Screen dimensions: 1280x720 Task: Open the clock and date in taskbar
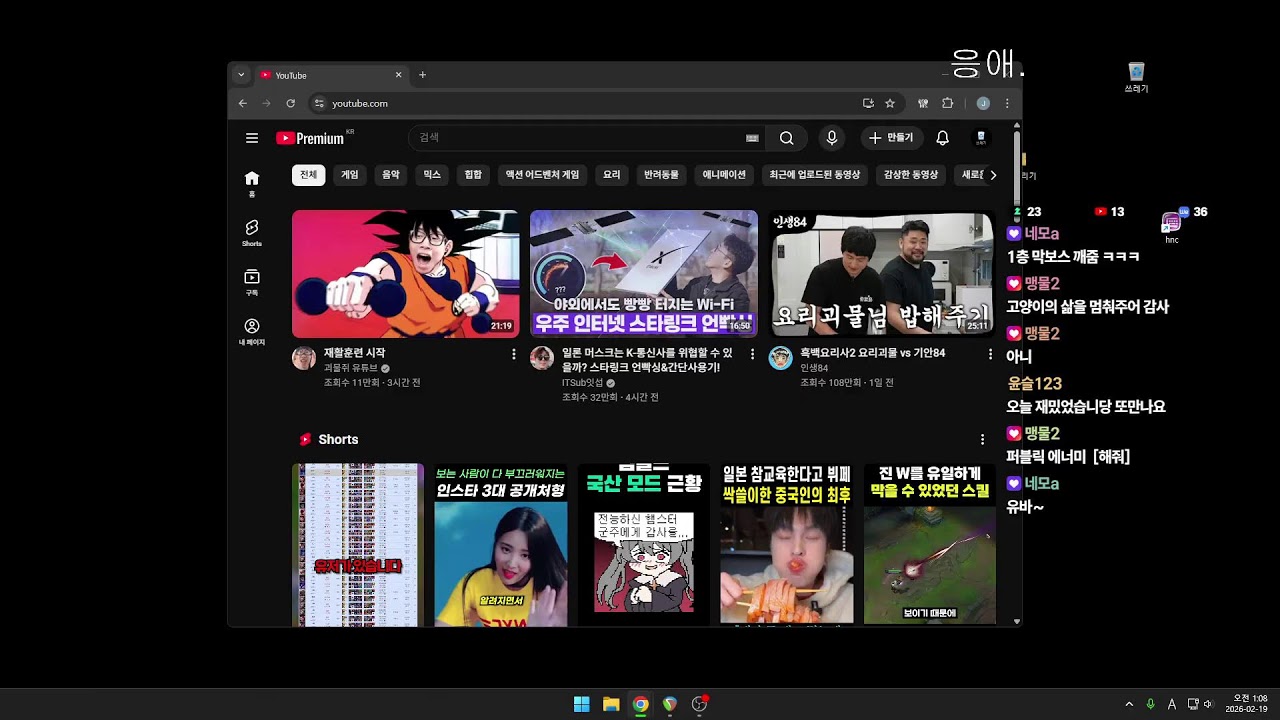tap(1248, 704)
